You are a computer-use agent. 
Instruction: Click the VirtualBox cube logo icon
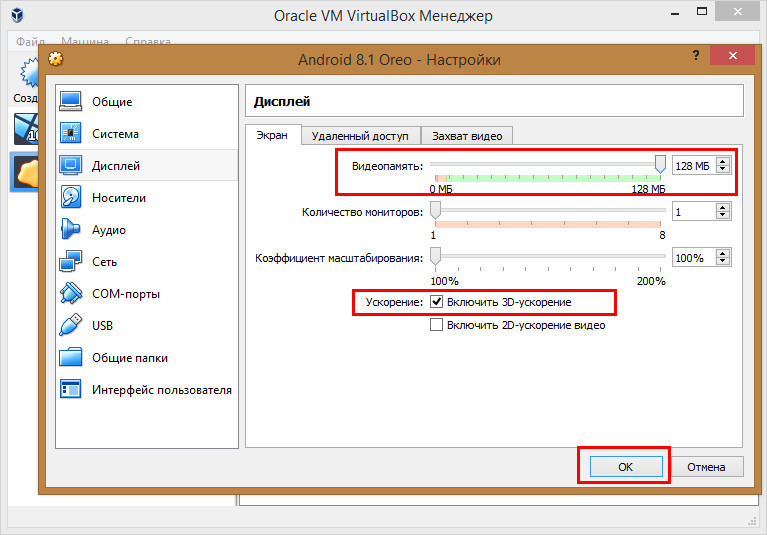(x=18, y=15)
